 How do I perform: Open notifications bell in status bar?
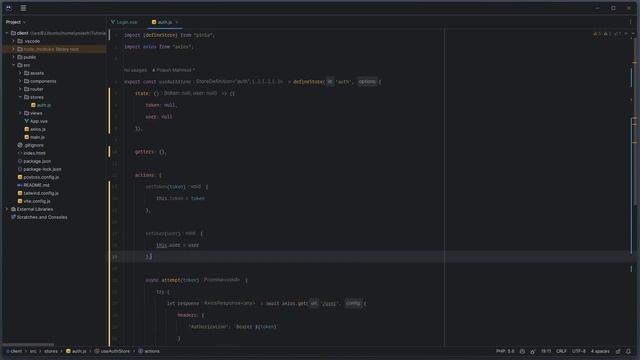pyautogui.click(x=628, y=351)
